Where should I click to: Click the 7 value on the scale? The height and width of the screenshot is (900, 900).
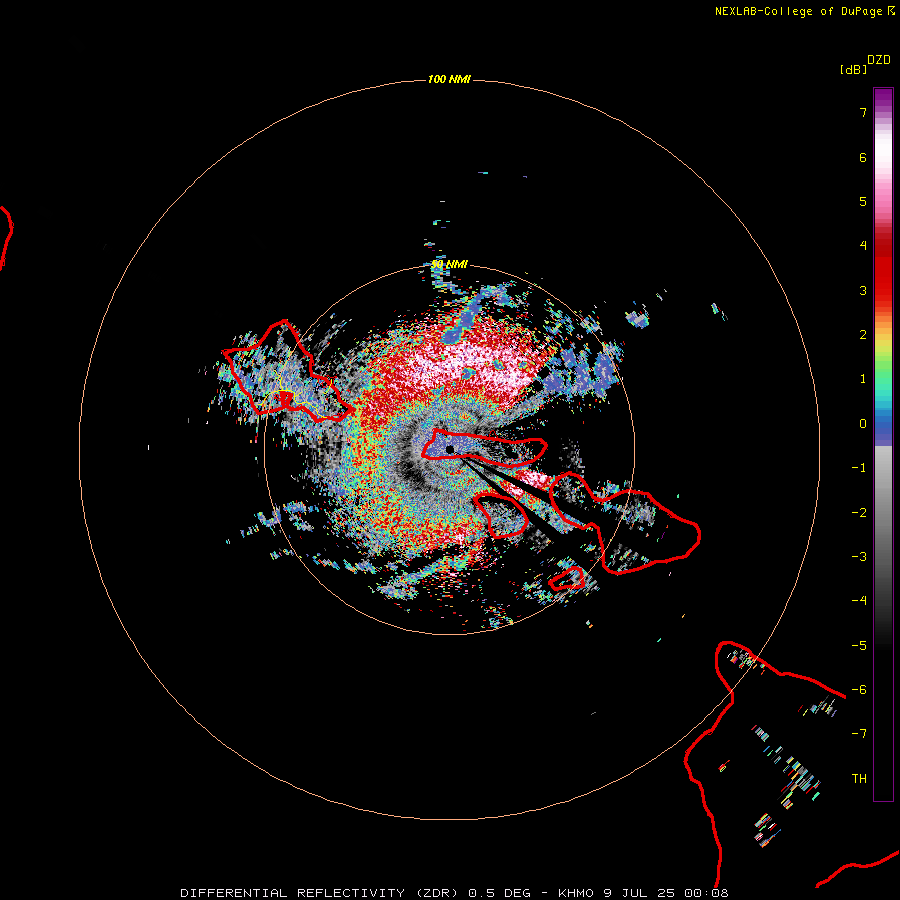tap(863, 112)
